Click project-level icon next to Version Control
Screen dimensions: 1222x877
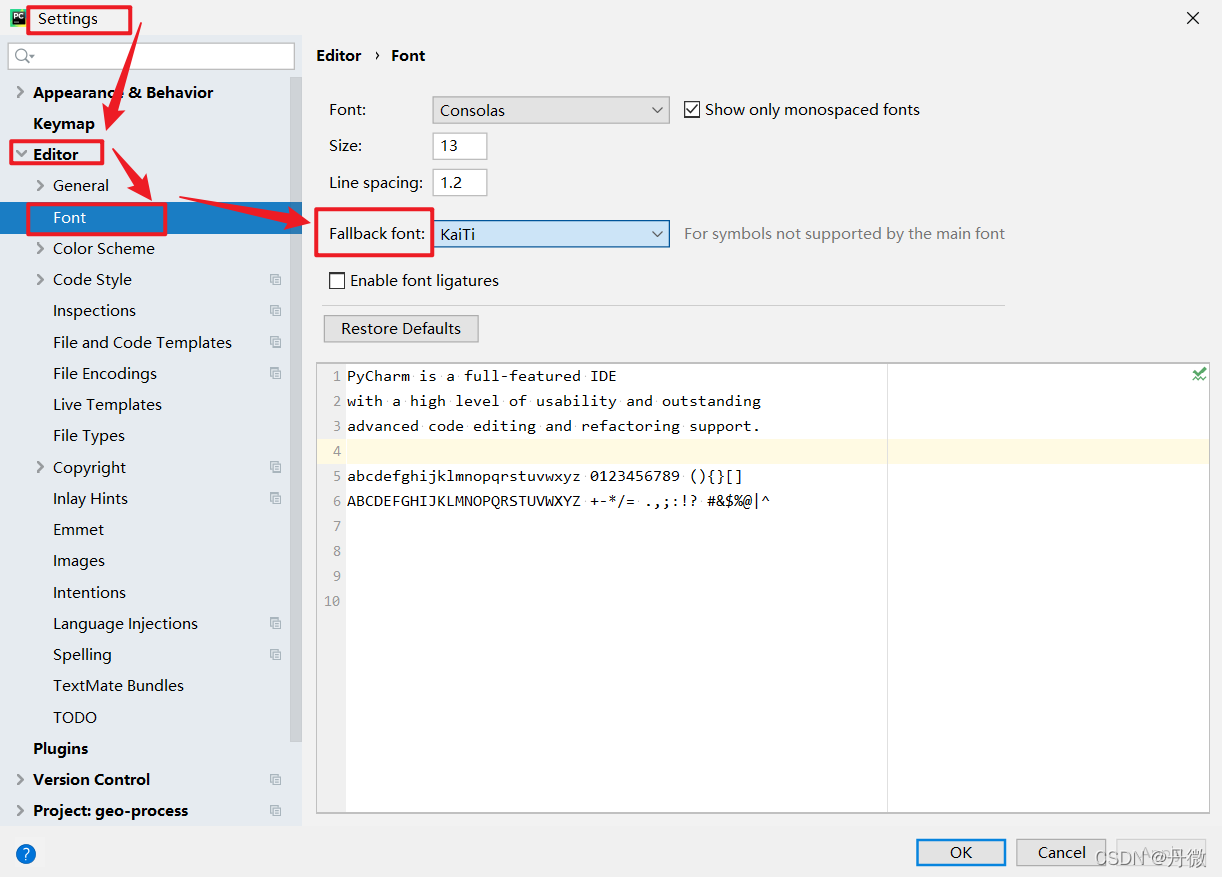click(275, 779)
